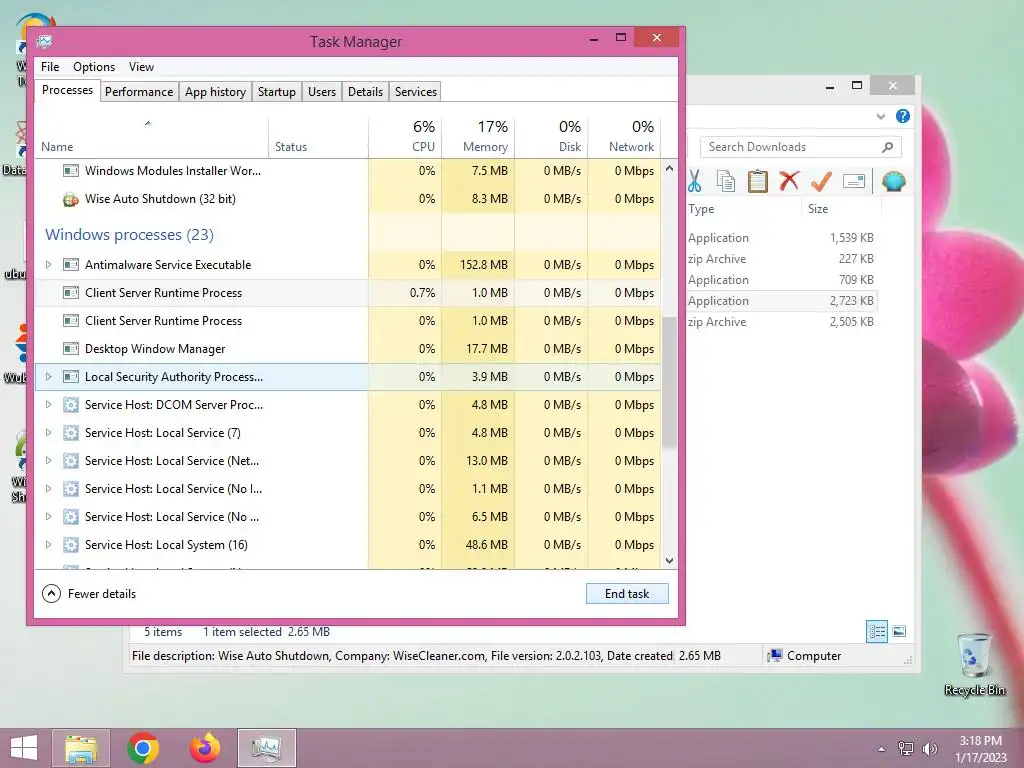Sort processes by the Name column
Image resolution: width=1024 pixels, height=768 pixels.
pos(151,136)
